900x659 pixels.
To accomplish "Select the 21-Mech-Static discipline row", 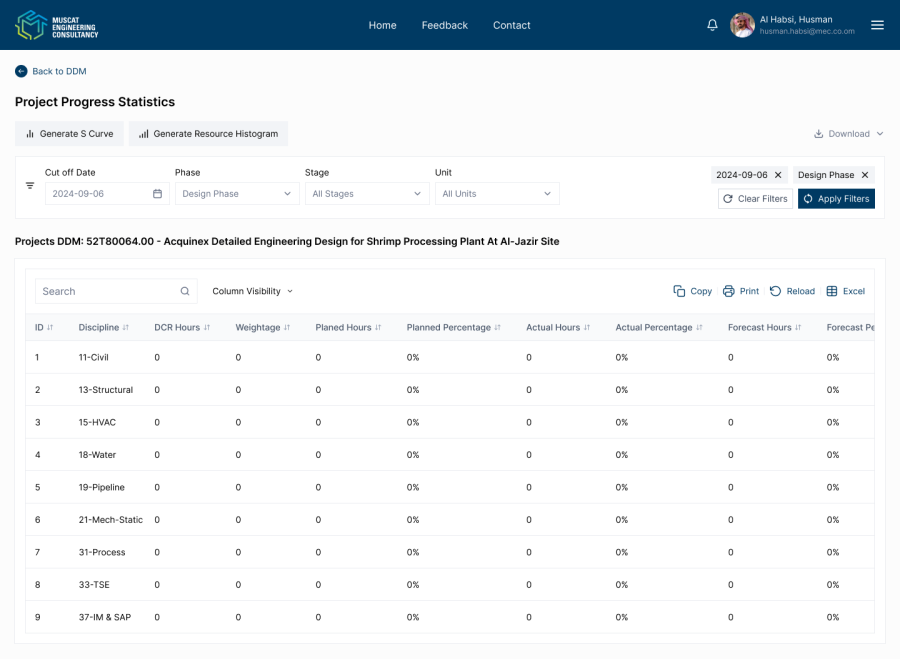I will pos(450,520).
